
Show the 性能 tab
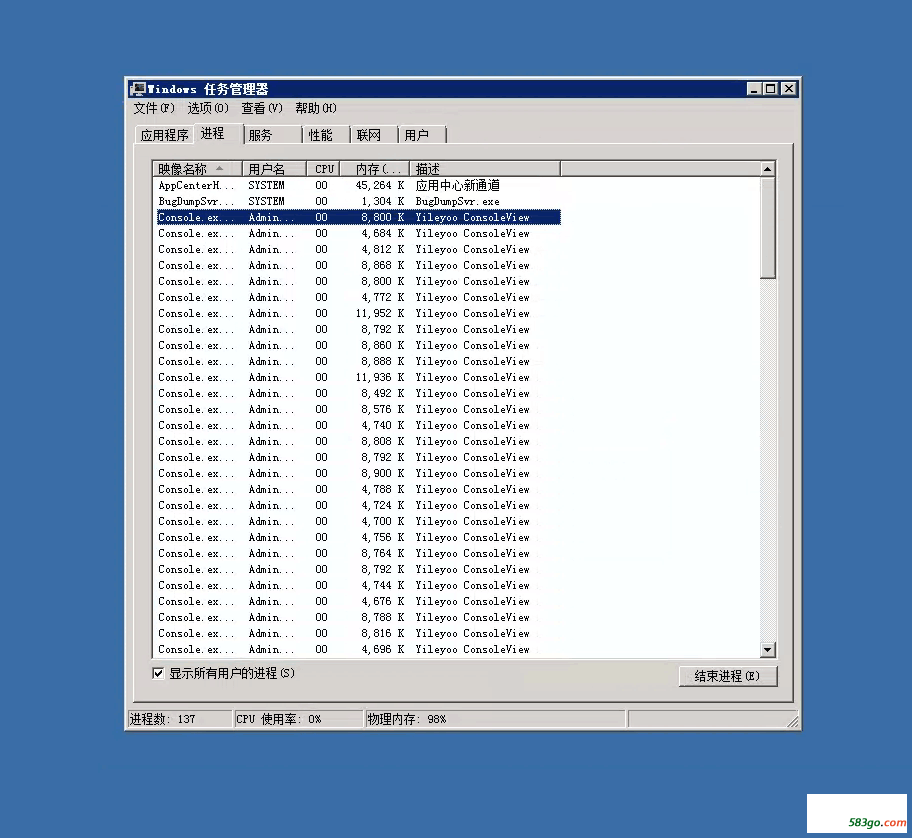(326, 135)
